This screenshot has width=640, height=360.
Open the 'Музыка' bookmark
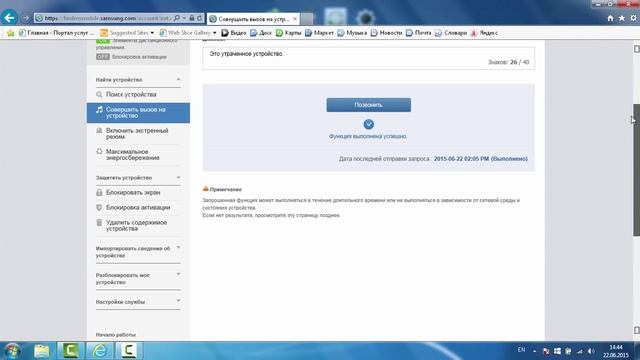[352, 33]
